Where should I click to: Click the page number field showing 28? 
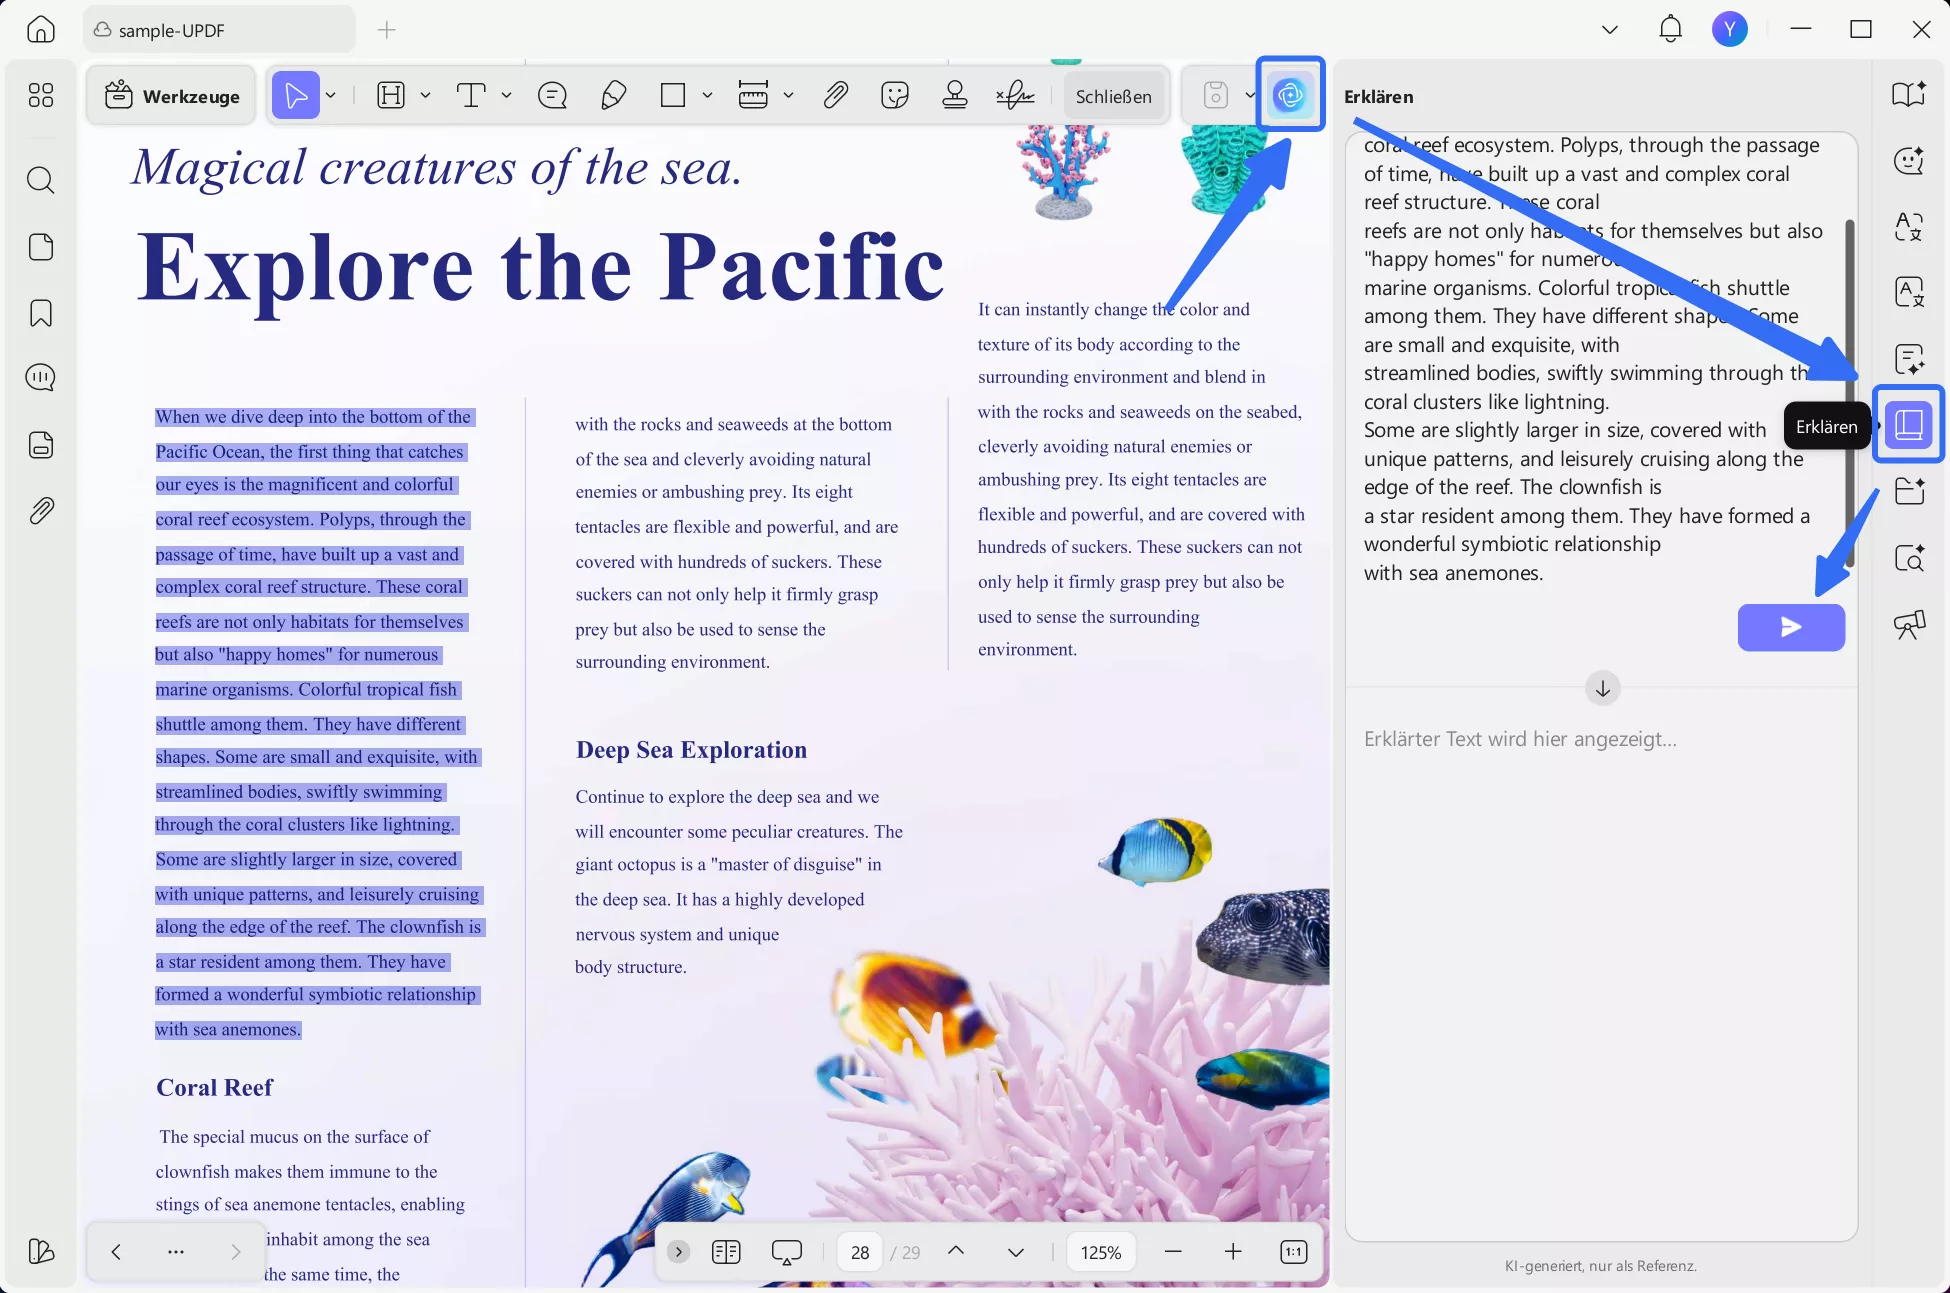point(860,1252)
